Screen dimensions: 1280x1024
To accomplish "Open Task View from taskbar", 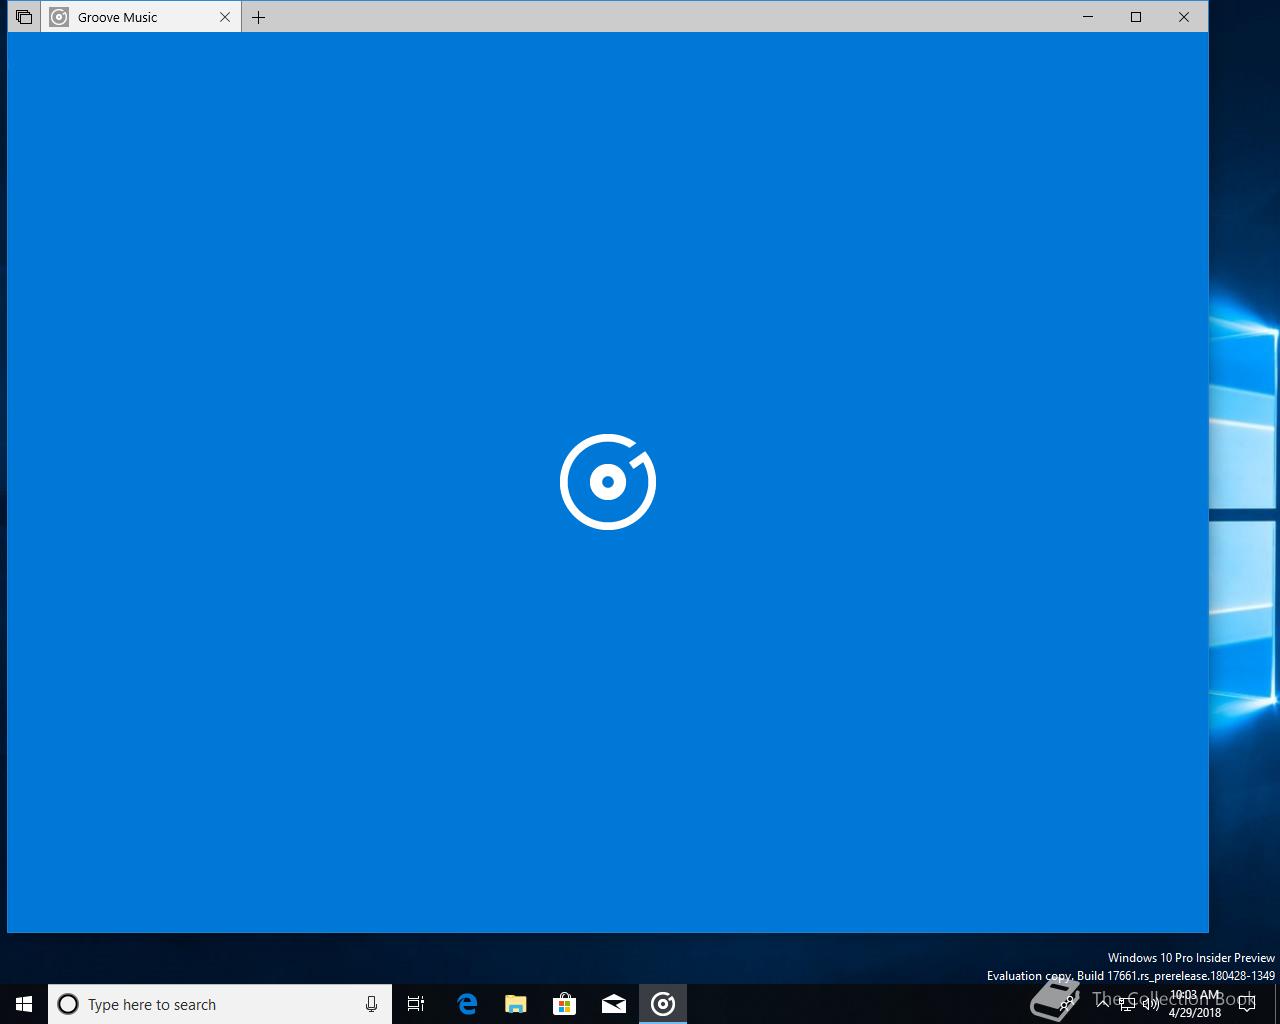I will pos(416,1004).
